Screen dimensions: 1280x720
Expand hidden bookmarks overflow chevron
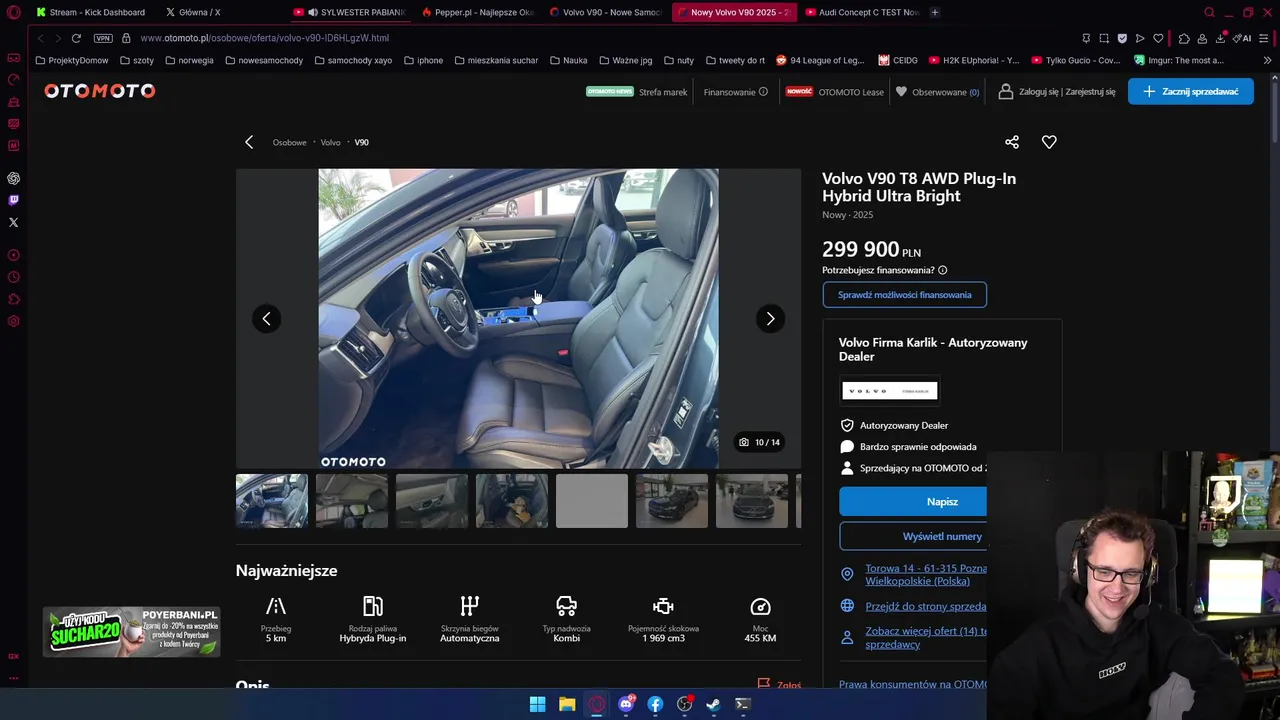coord(1267,60)
